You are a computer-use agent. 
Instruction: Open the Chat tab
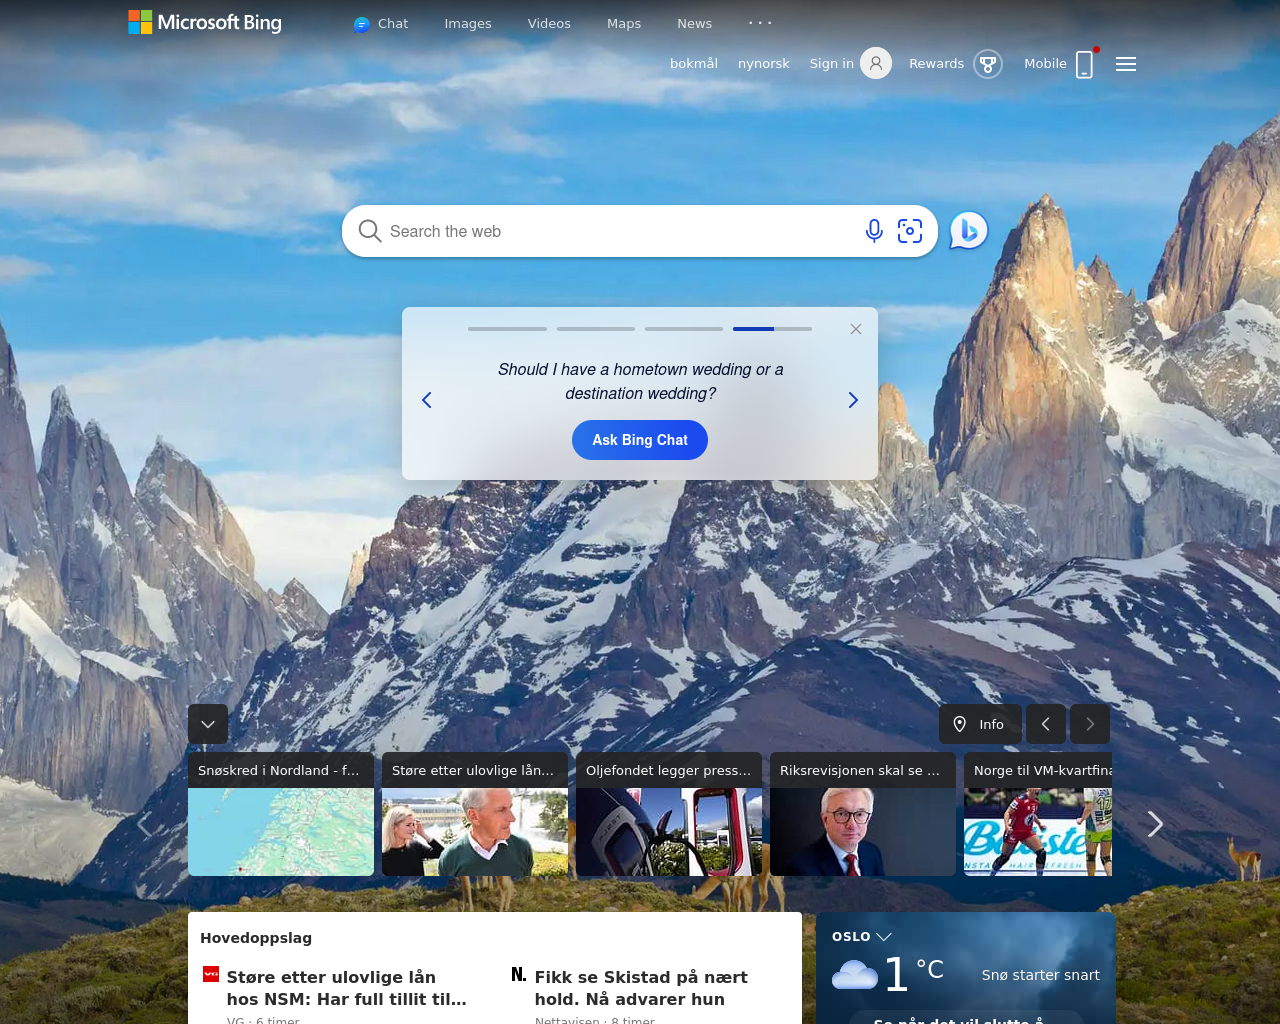381,24
